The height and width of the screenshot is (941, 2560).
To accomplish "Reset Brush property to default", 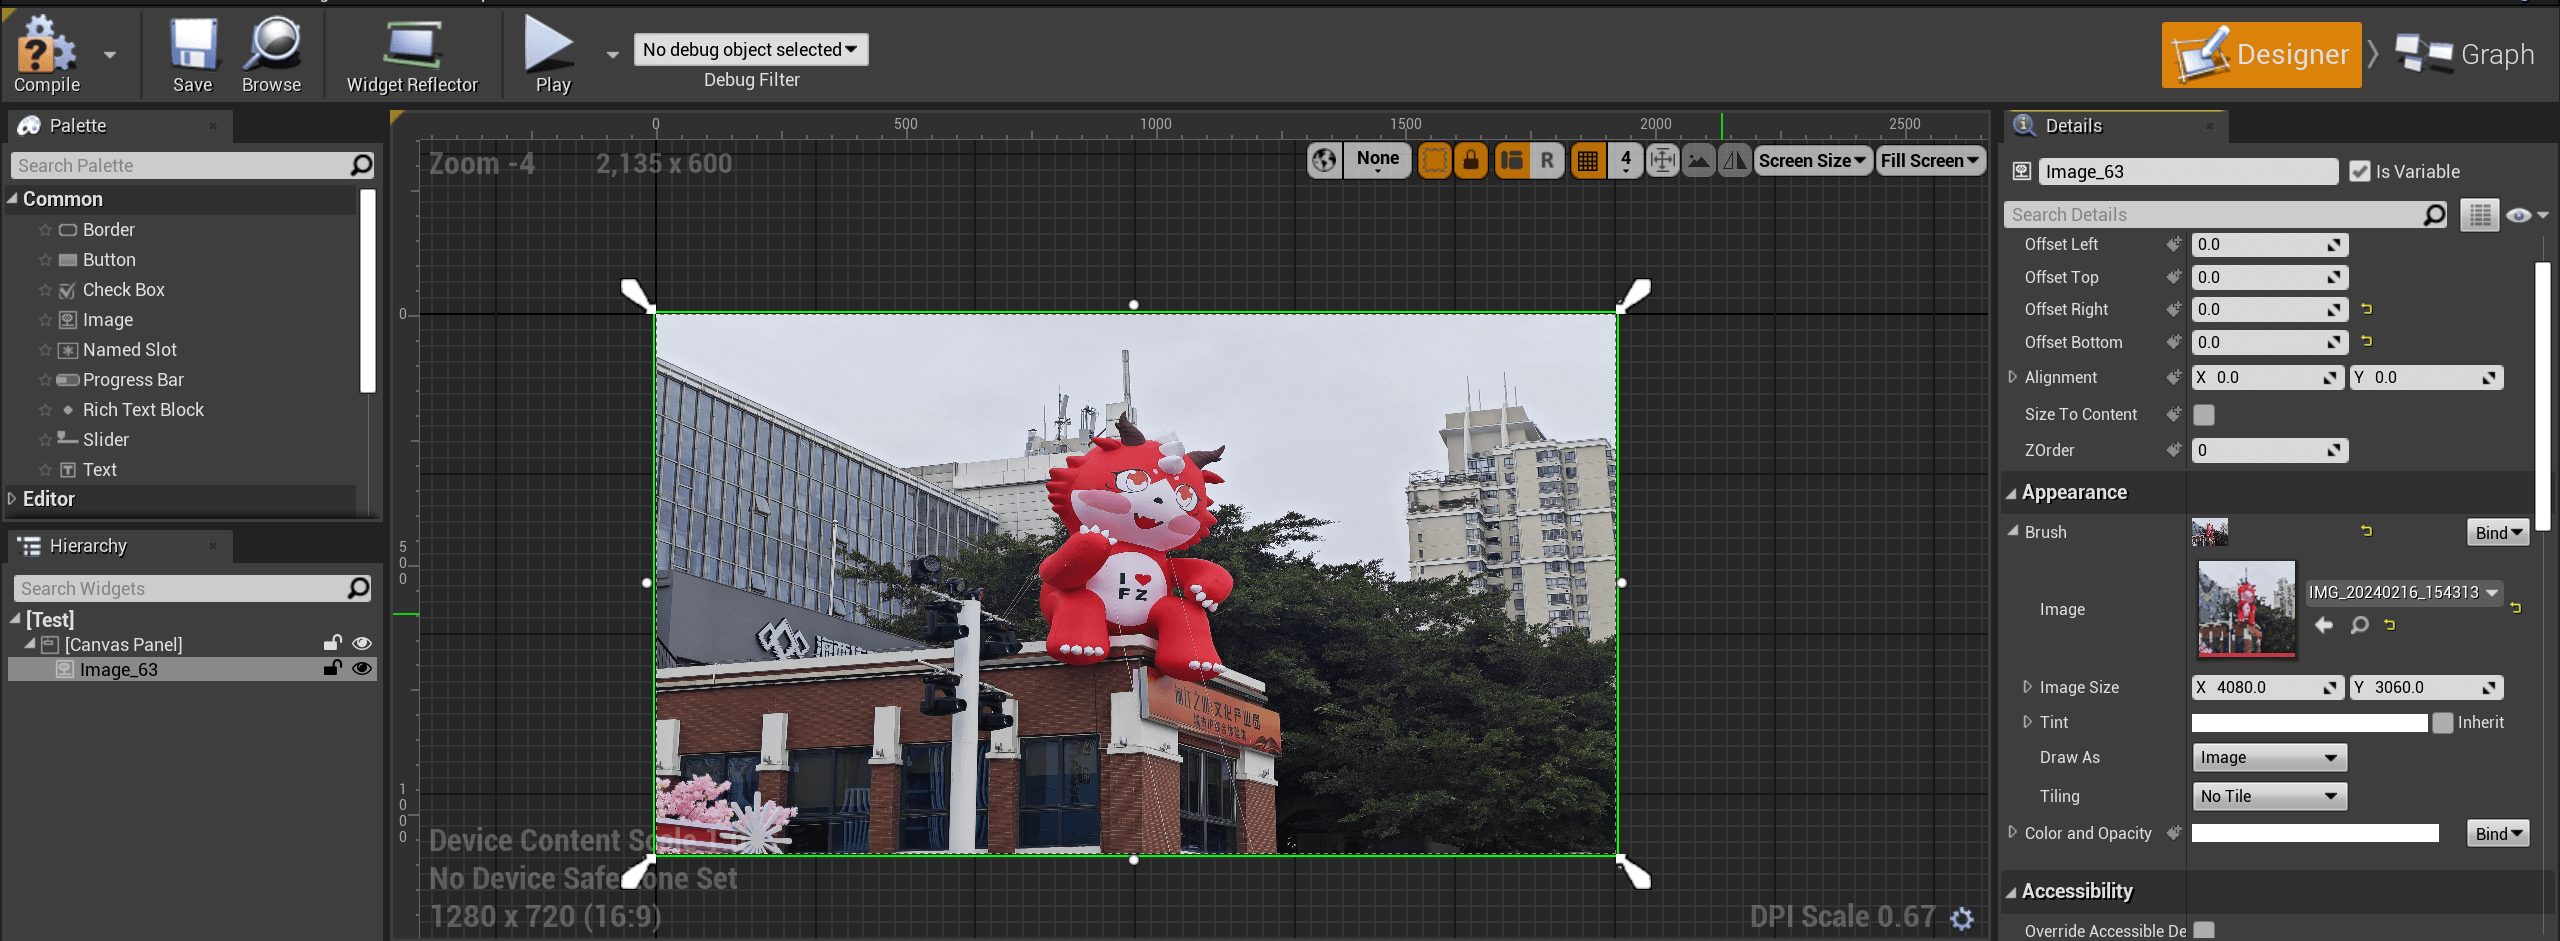I will coord(2367,531).
